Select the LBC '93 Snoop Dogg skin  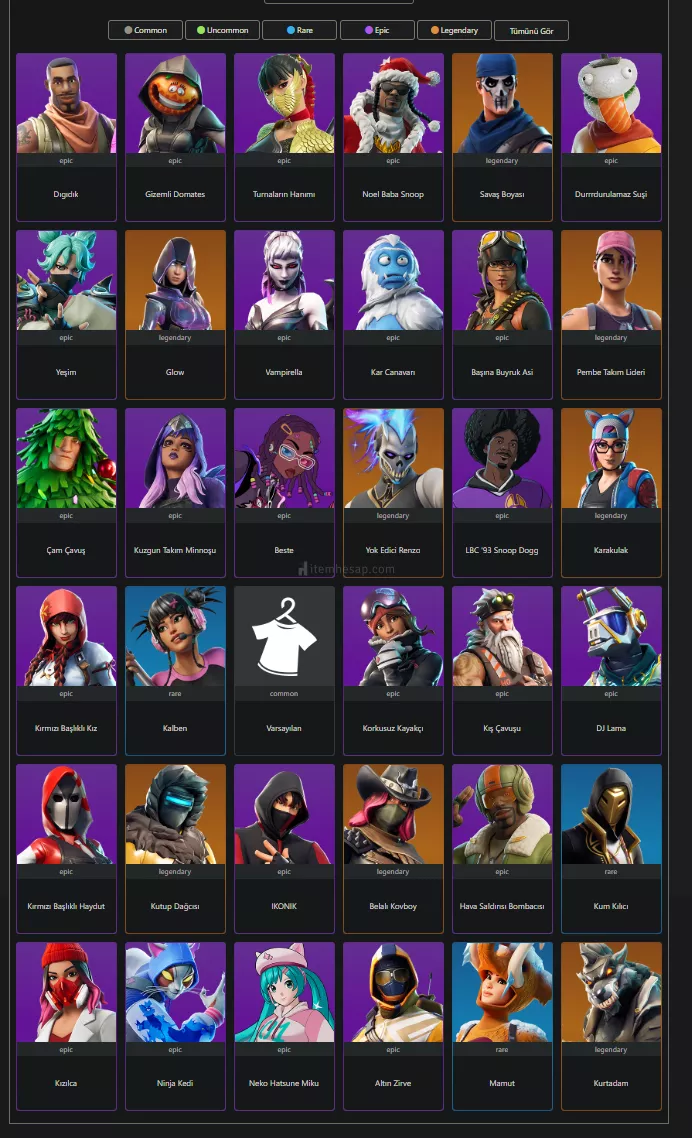click(502, 493)
